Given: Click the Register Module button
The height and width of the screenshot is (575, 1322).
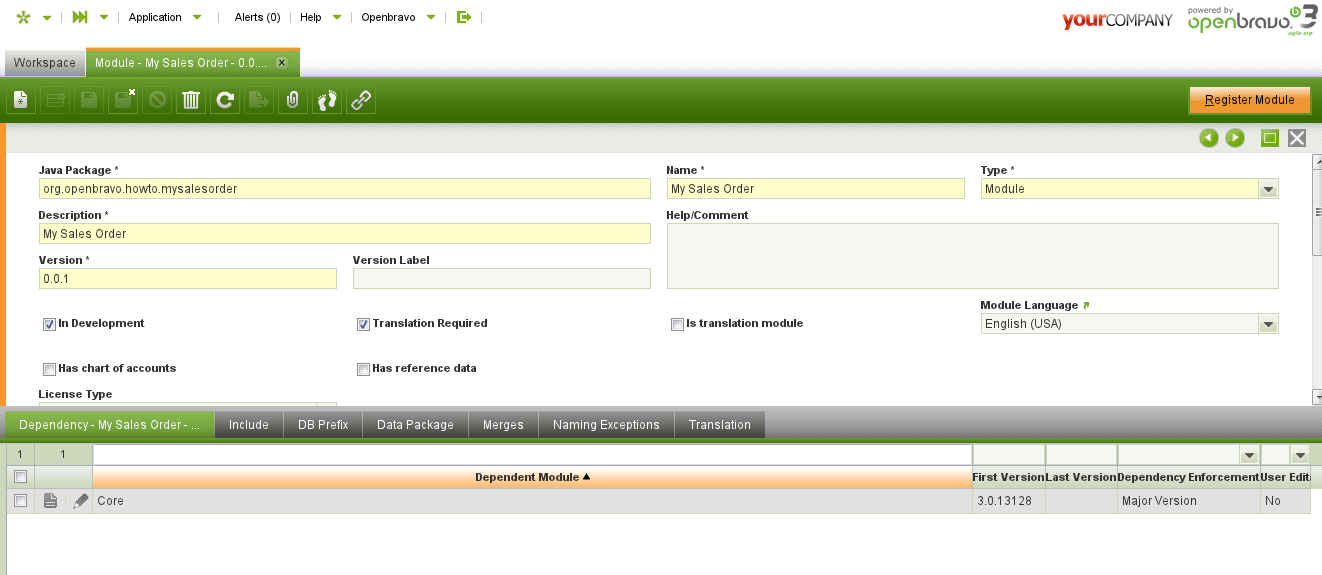Looking at the screenshot, I should point(1249,100).
